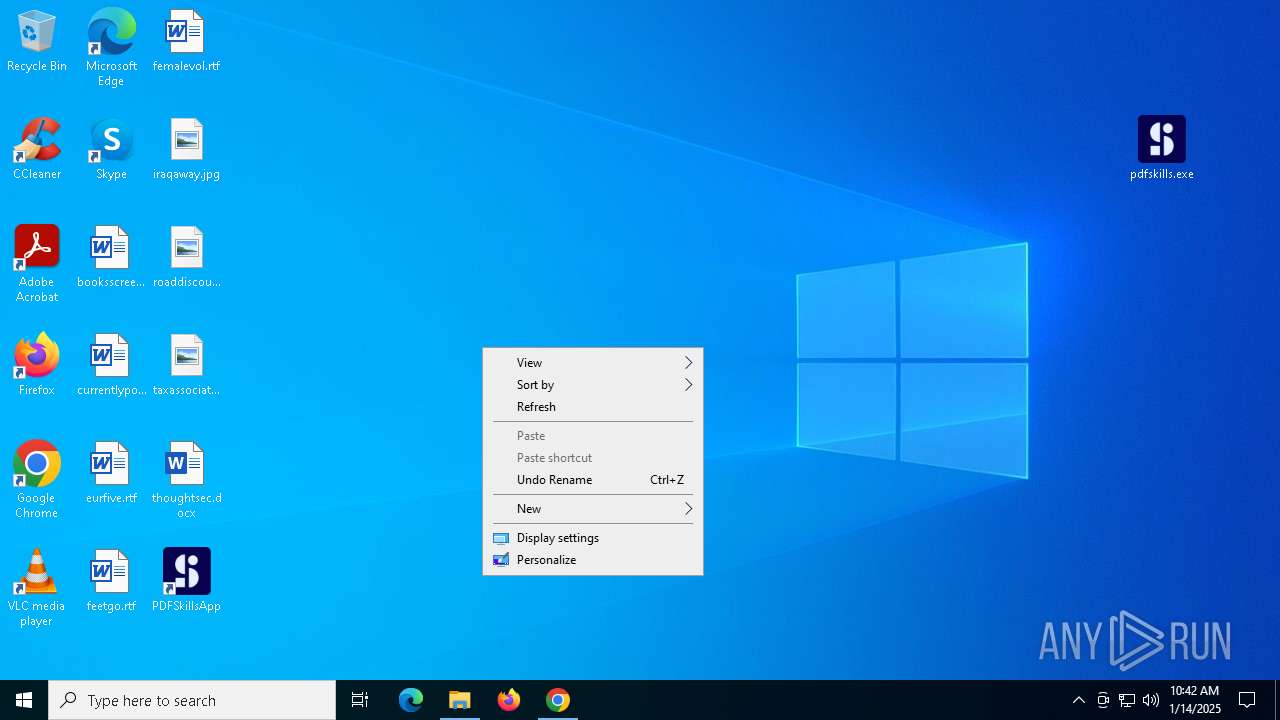Select the Microsoft Edge desktop shortcut
Screen dimensions: 1280x720
pos(111,48)
